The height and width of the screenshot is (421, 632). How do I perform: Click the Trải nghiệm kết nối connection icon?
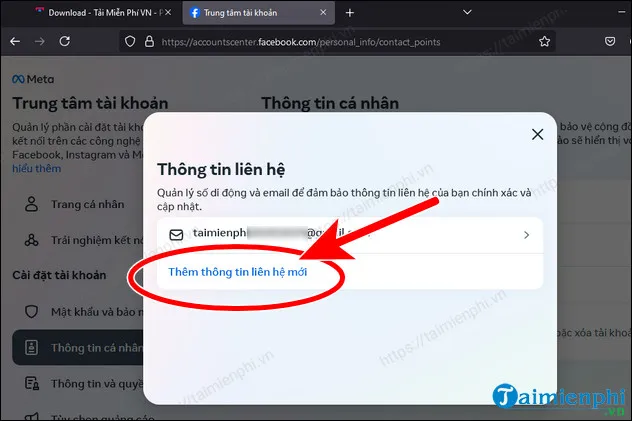pyautogui.click(x=31, y=240)
